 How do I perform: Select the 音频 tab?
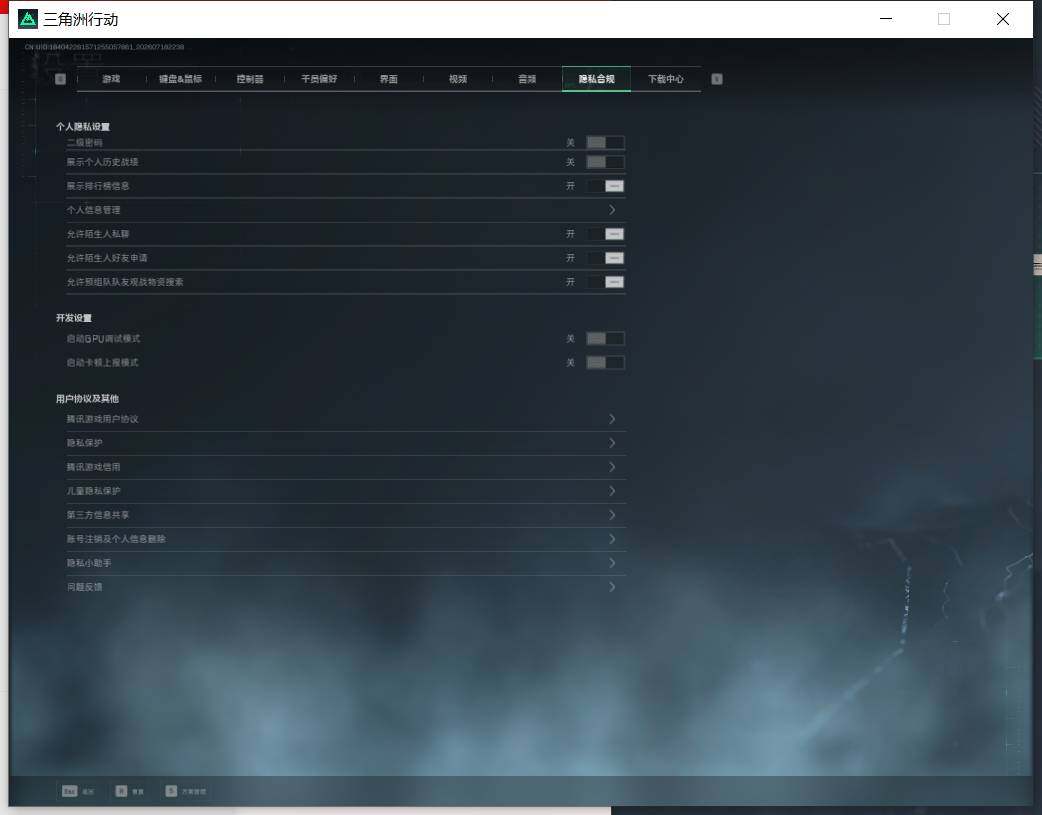click(x=527, y=79)
